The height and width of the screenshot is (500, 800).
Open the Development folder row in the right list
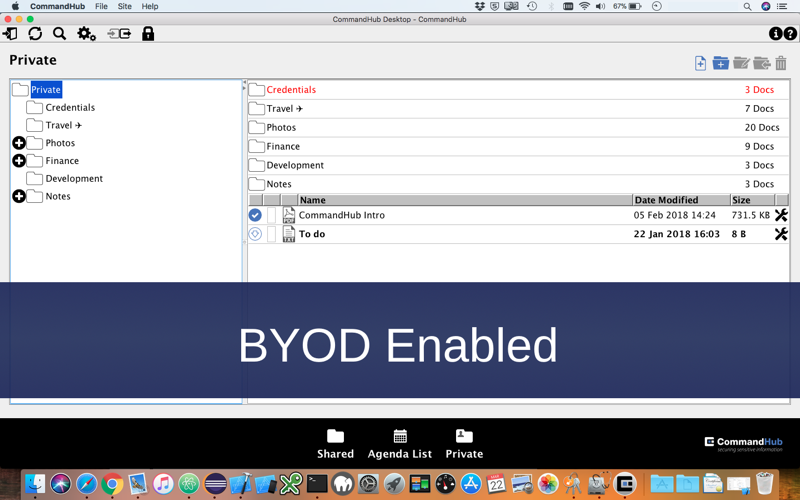click(x=518, y=165)
